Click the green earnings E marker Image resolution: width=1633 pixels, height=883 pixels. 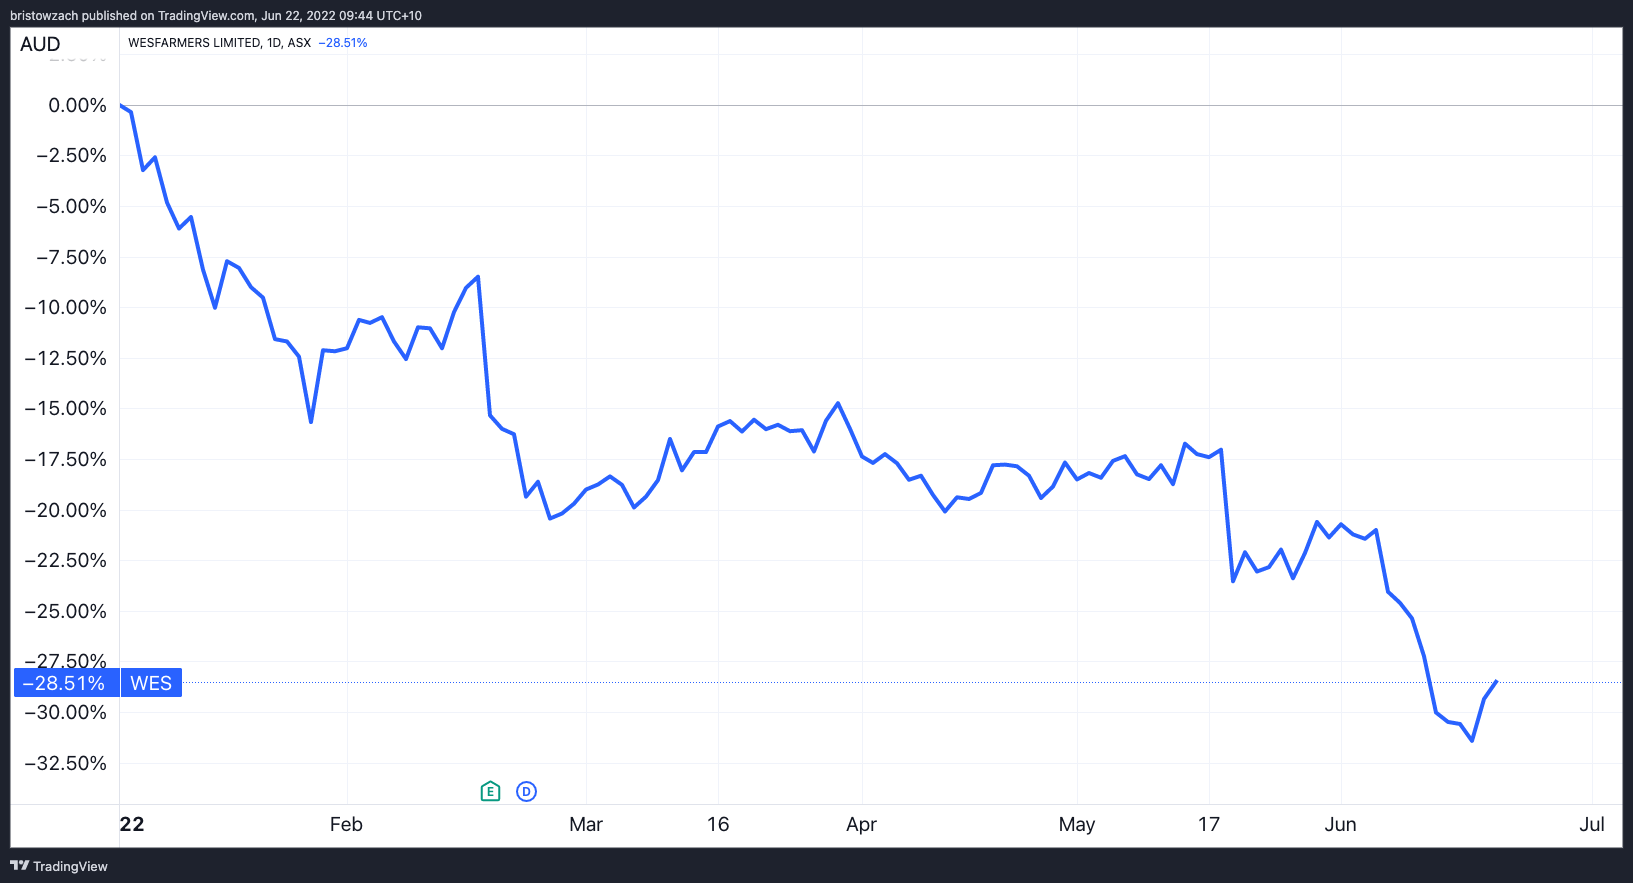490,792
